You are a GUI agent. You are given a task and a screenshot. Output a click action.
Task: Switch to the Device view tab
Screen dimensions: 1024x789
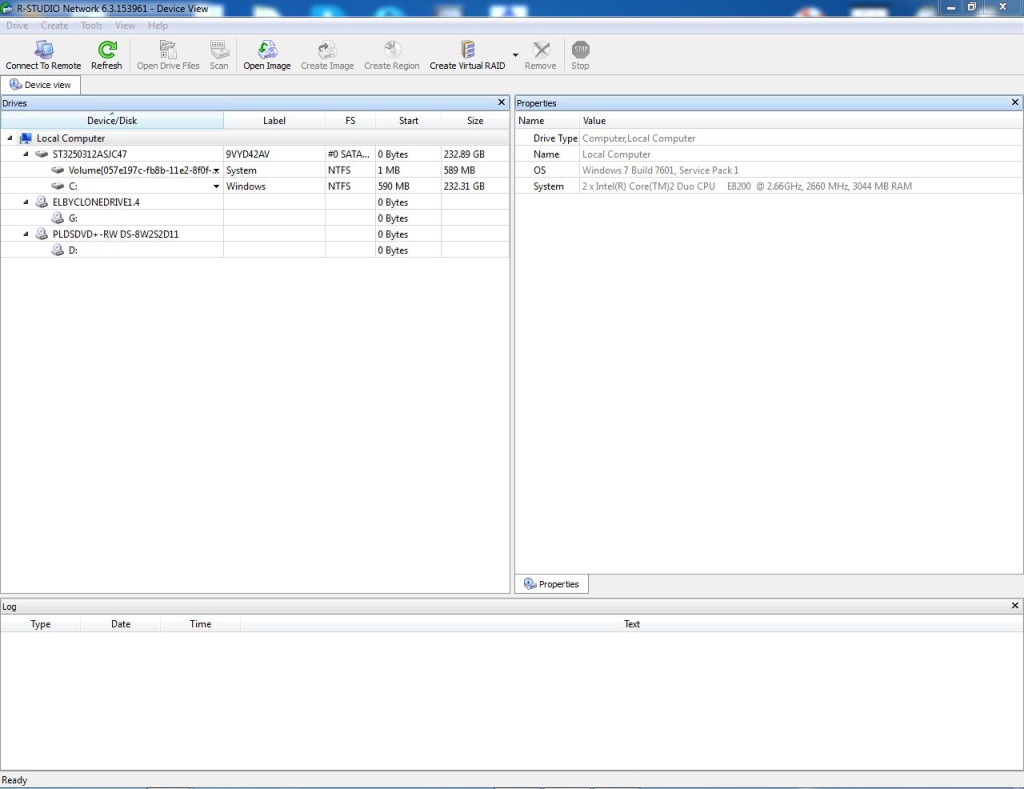[40, 85]
